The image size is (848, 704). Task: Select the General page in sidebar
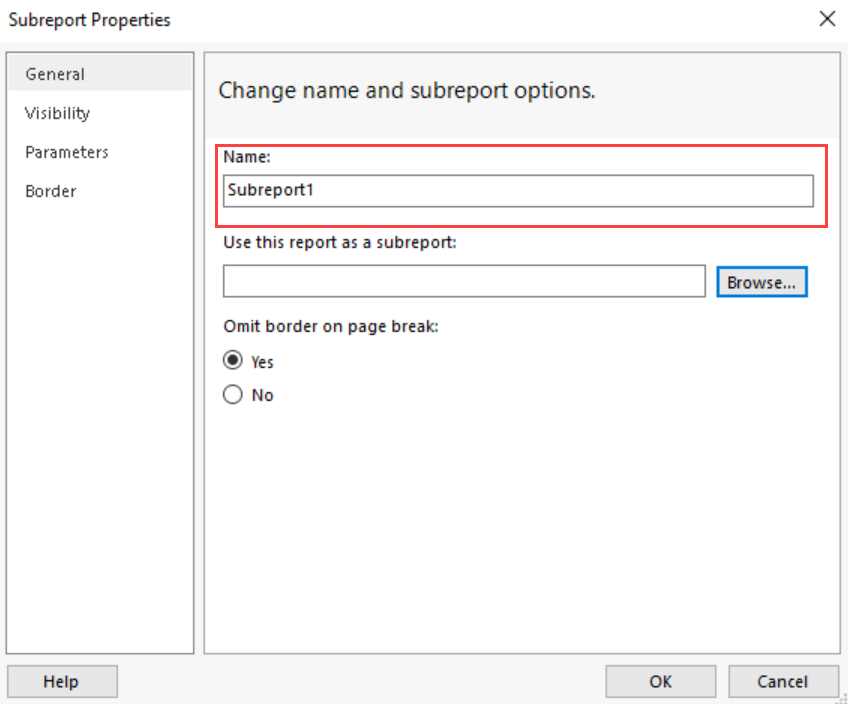coord(55,73)
